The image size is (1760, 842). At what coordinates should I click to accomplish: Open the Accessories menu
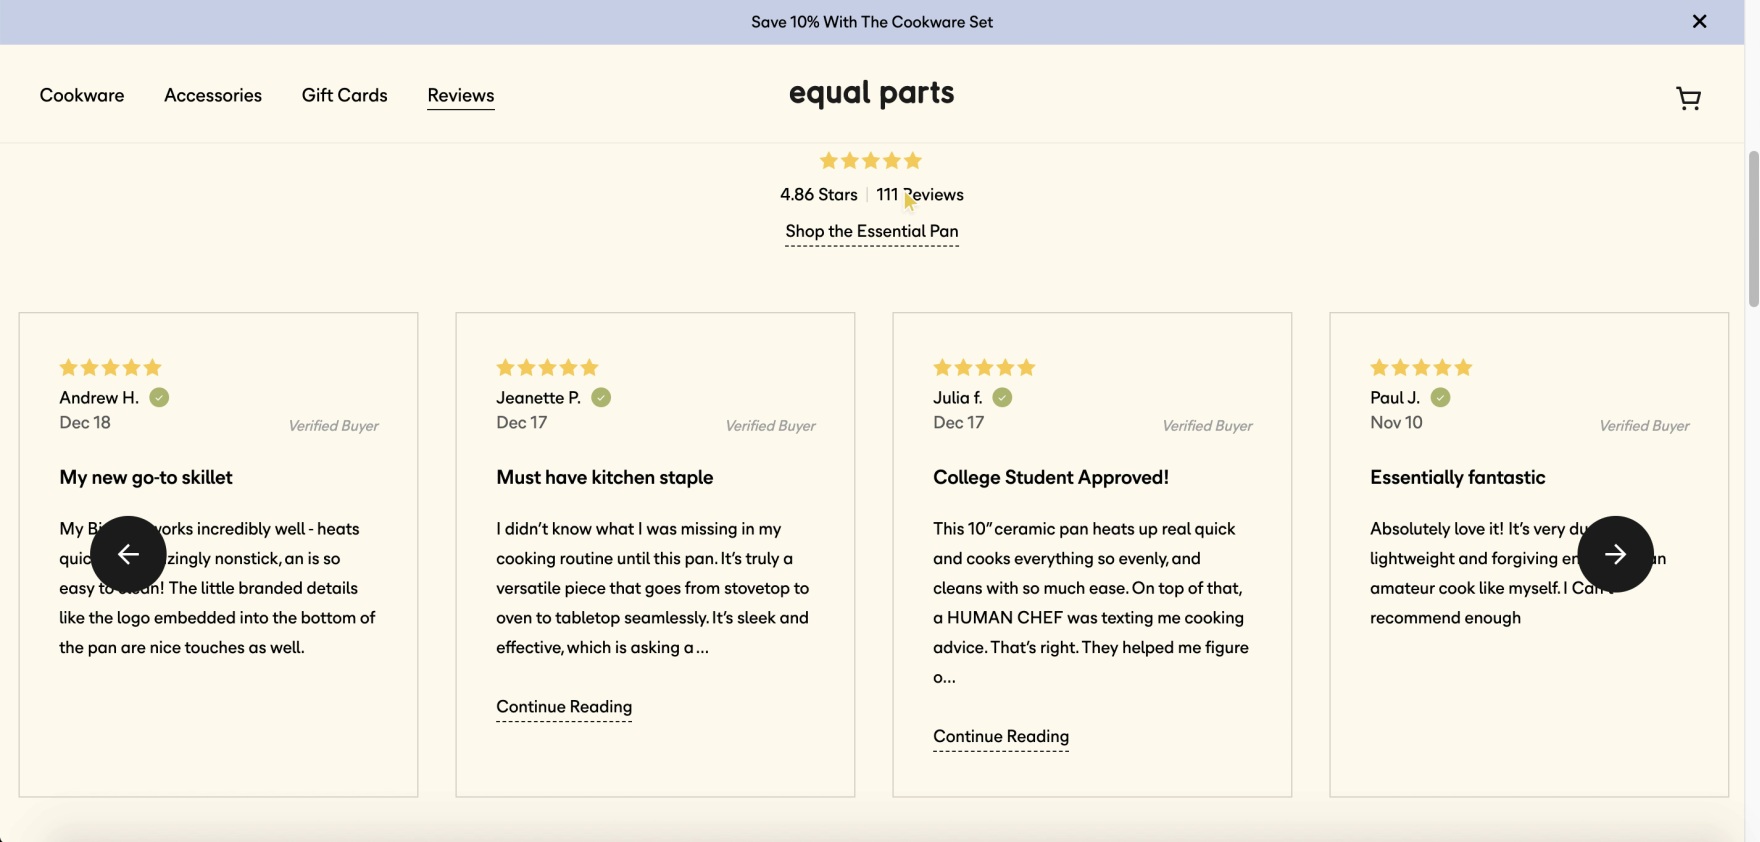pos(213,96)
